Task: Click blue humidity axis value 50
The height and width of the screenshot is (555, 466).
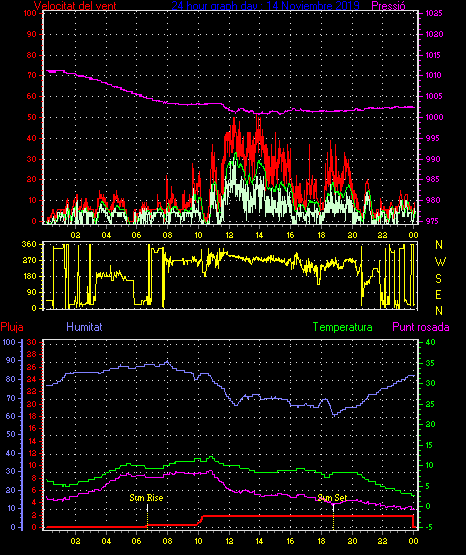Action: pyautogui.click(x=11, y=434)
